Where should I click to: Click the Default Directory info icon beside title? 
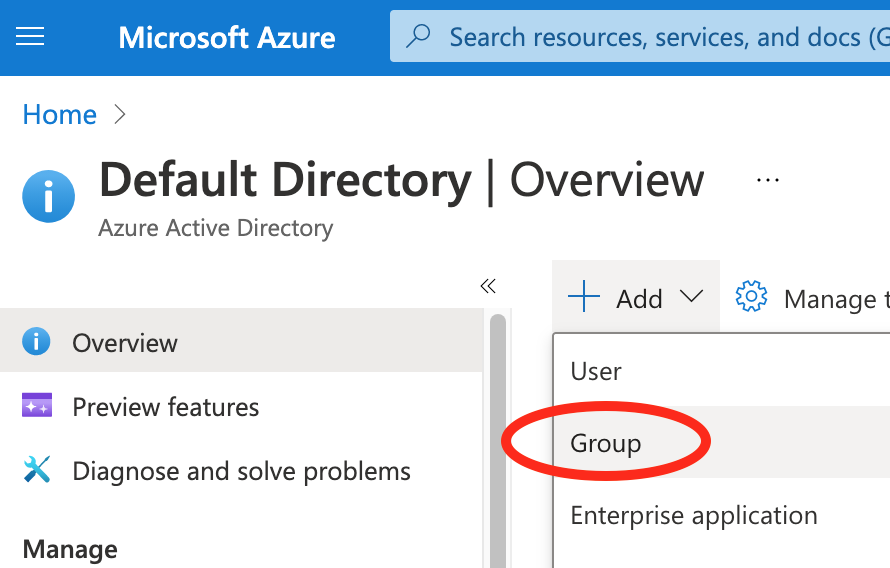pos(48,196)
